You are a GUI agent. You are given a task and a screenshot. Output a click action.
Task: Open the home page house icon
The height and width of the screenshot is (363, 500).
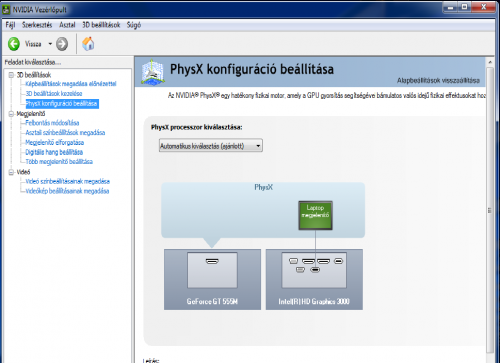(x=88, y=44)
